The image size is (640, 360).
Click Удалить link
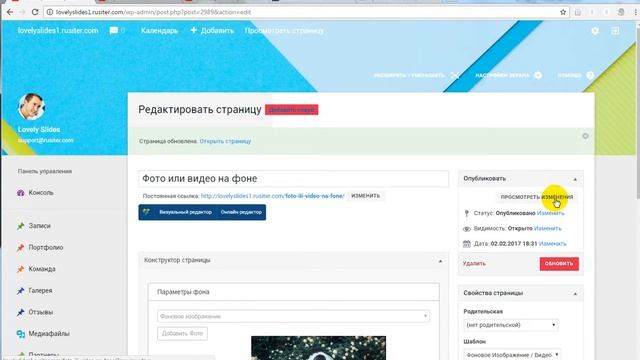click(474, 264)
